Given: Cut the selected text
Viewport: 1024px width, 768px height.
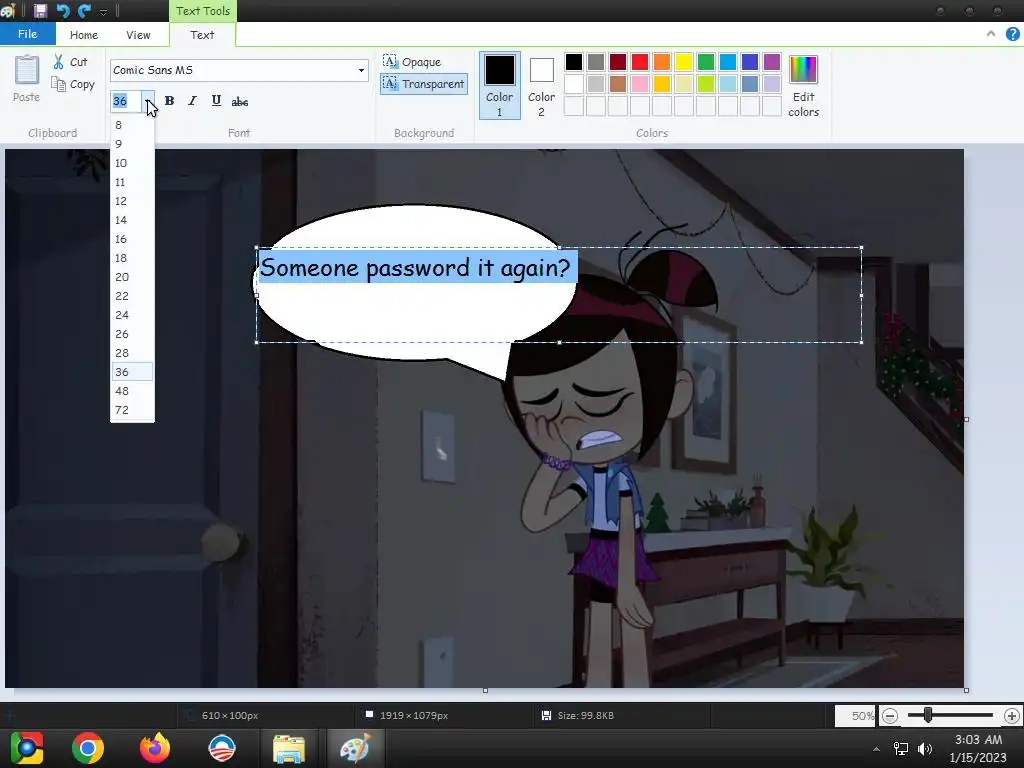Looking at the screenshot, I should [x=71, y=62].
